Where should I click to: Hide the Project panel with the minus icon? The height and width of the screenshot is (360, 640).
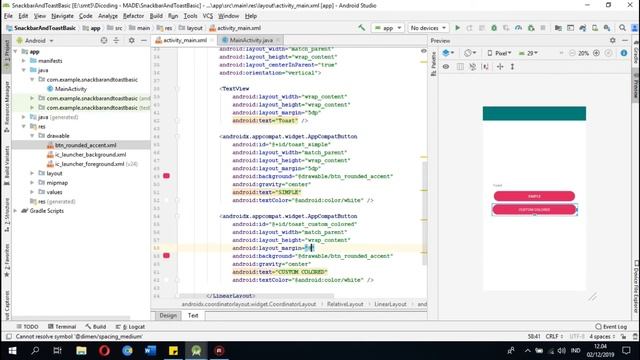click(x=144, y=40)
